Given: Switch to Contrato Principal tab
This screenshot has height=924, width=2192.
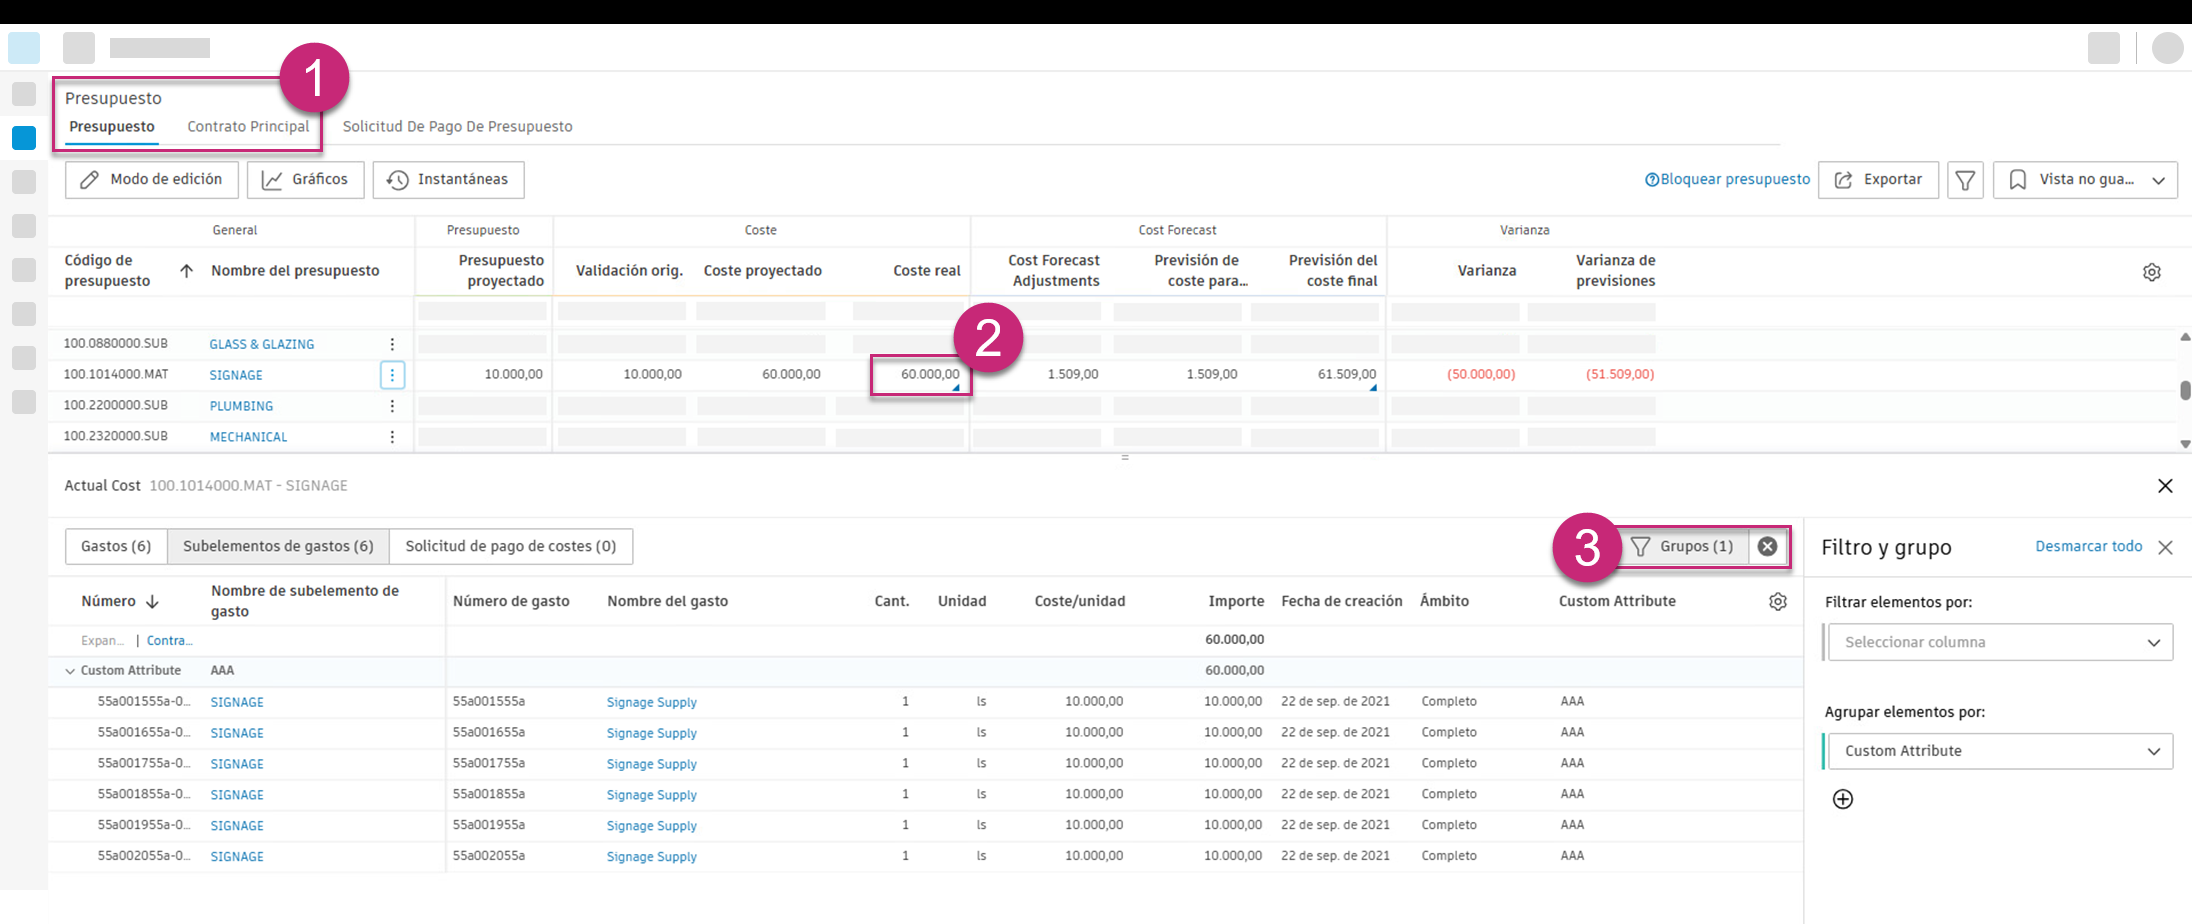Looking at the screenshot, I should click(x=248, y=127).
